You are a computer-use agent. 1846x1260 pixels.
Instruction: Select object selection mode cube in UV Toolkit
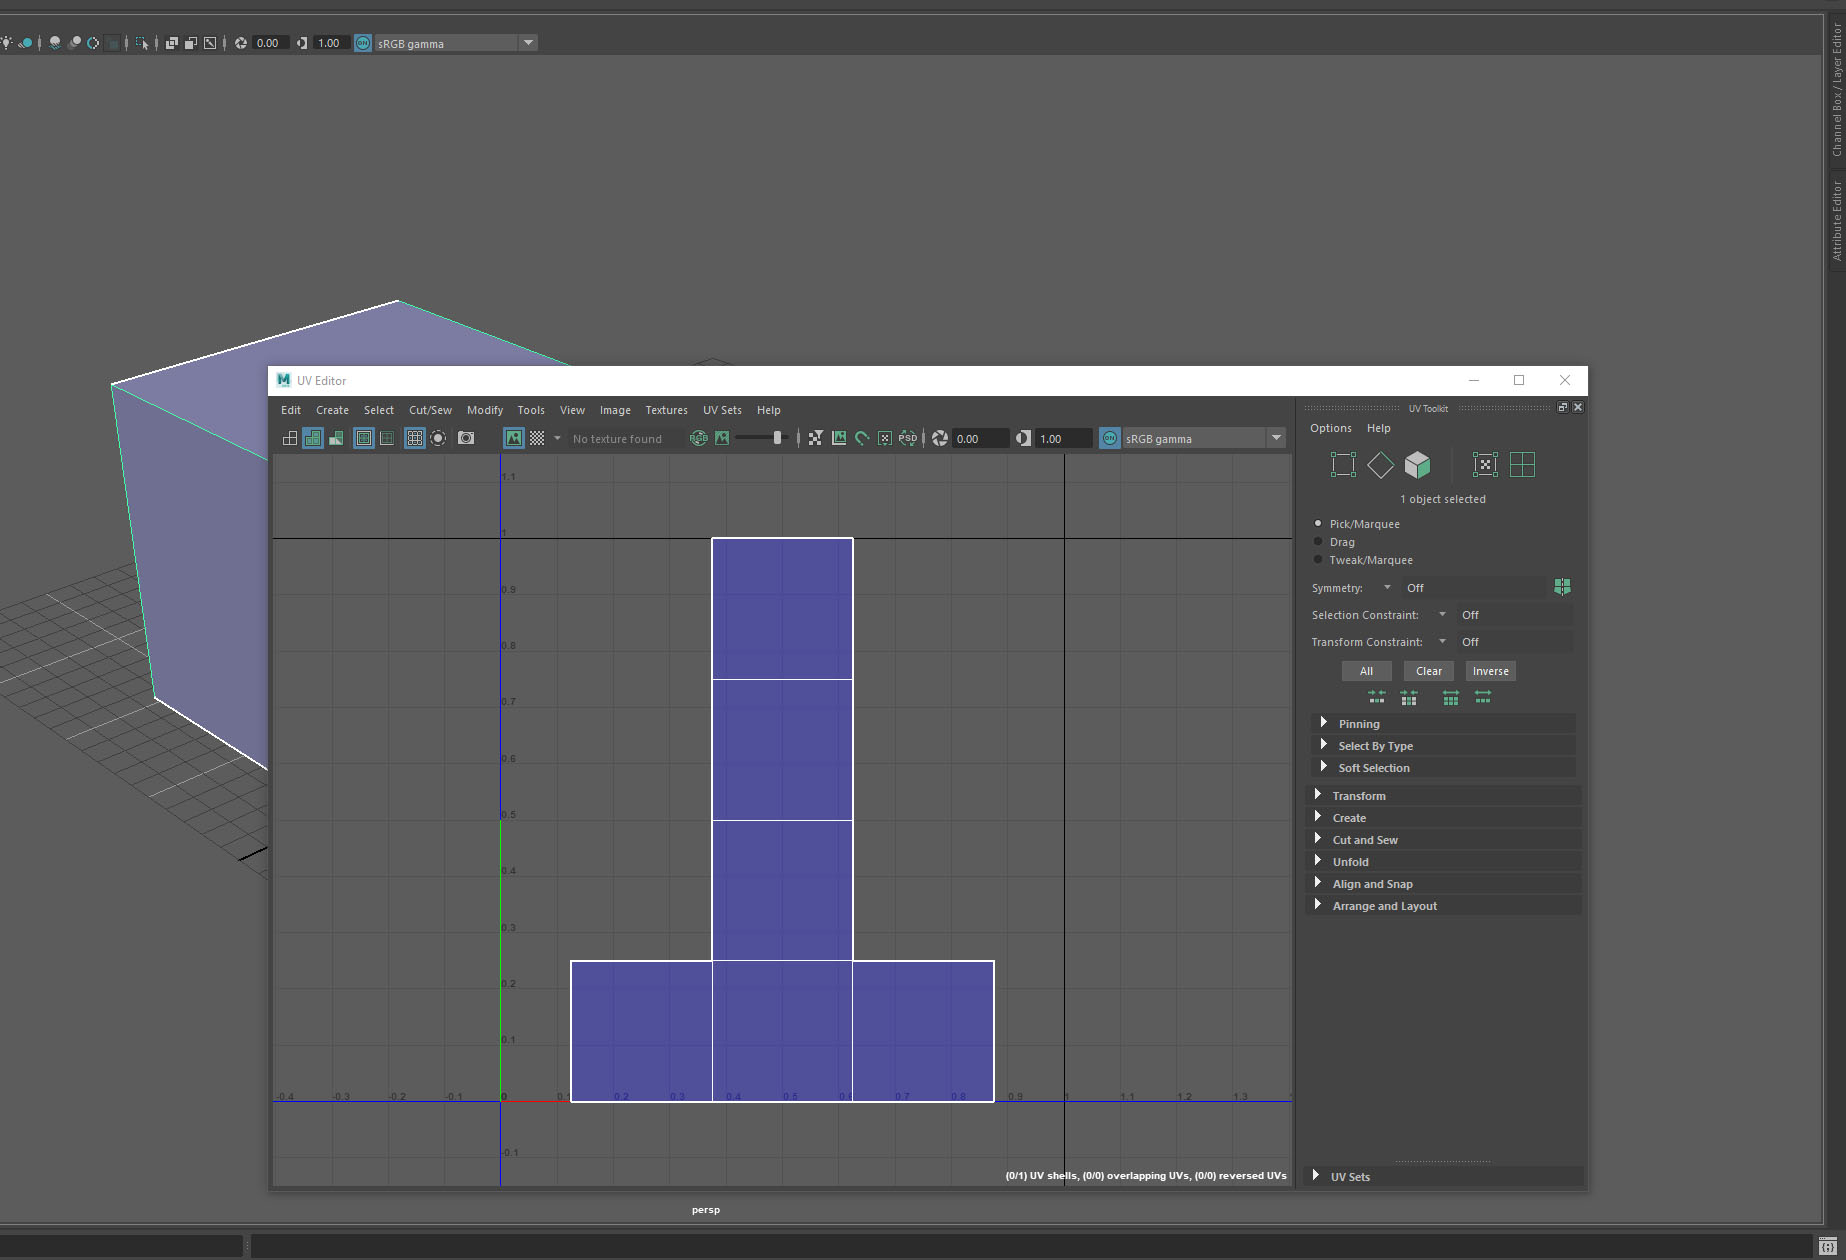pyautogui.click(x=1417, y=464)
